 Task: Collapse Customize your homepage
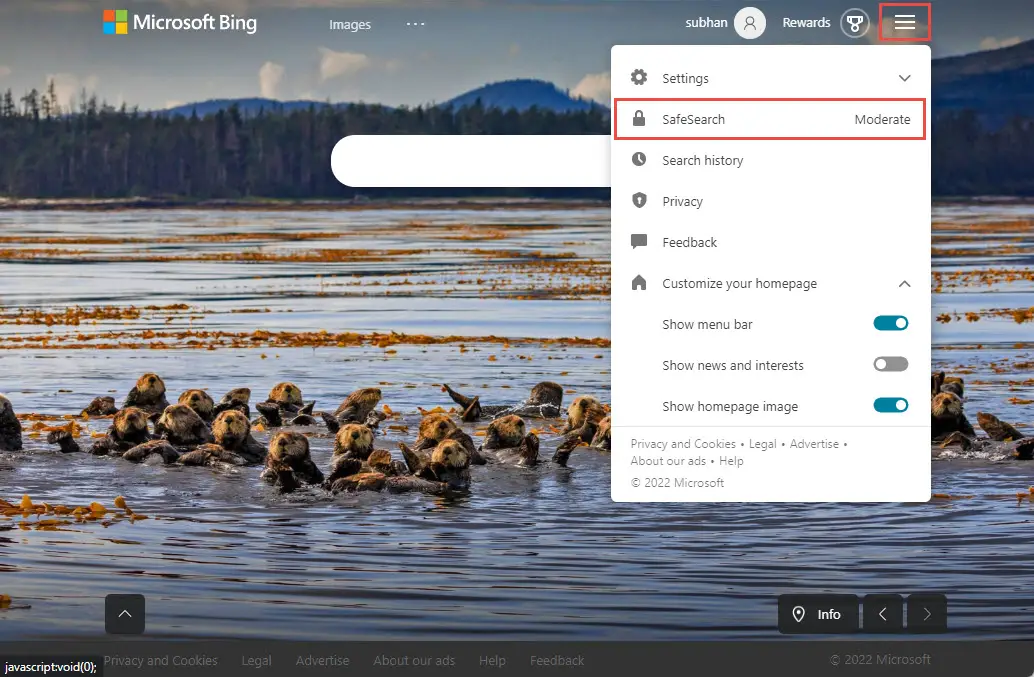click(904, 283)
